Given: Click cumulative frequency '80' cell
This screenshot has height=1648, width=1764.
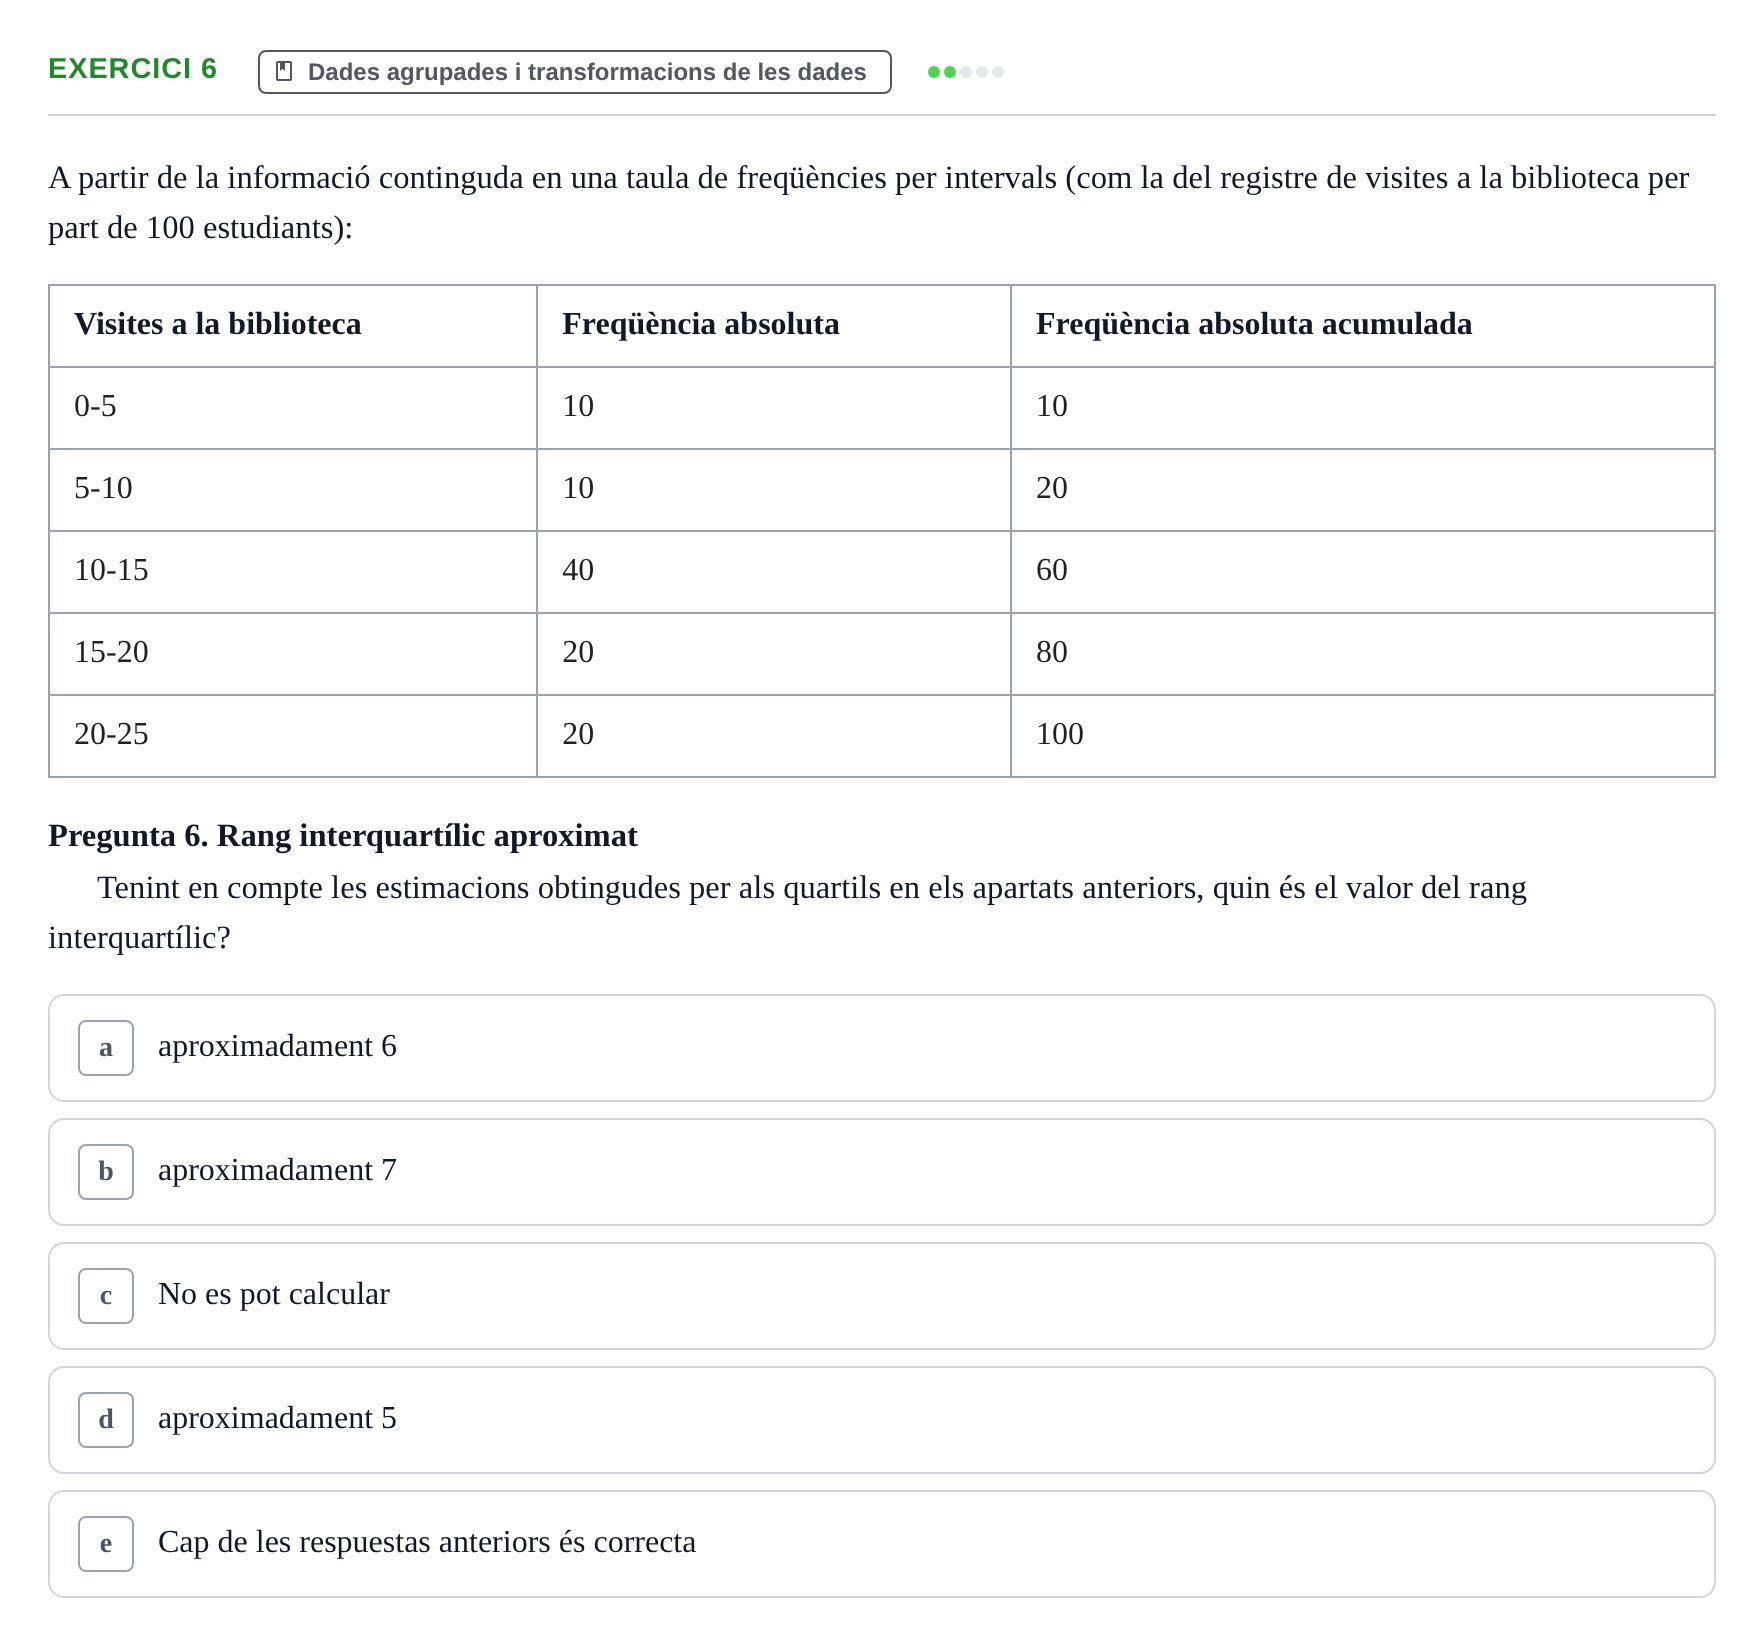Looking at the screenshot, I should click(x=1363, y=654).
